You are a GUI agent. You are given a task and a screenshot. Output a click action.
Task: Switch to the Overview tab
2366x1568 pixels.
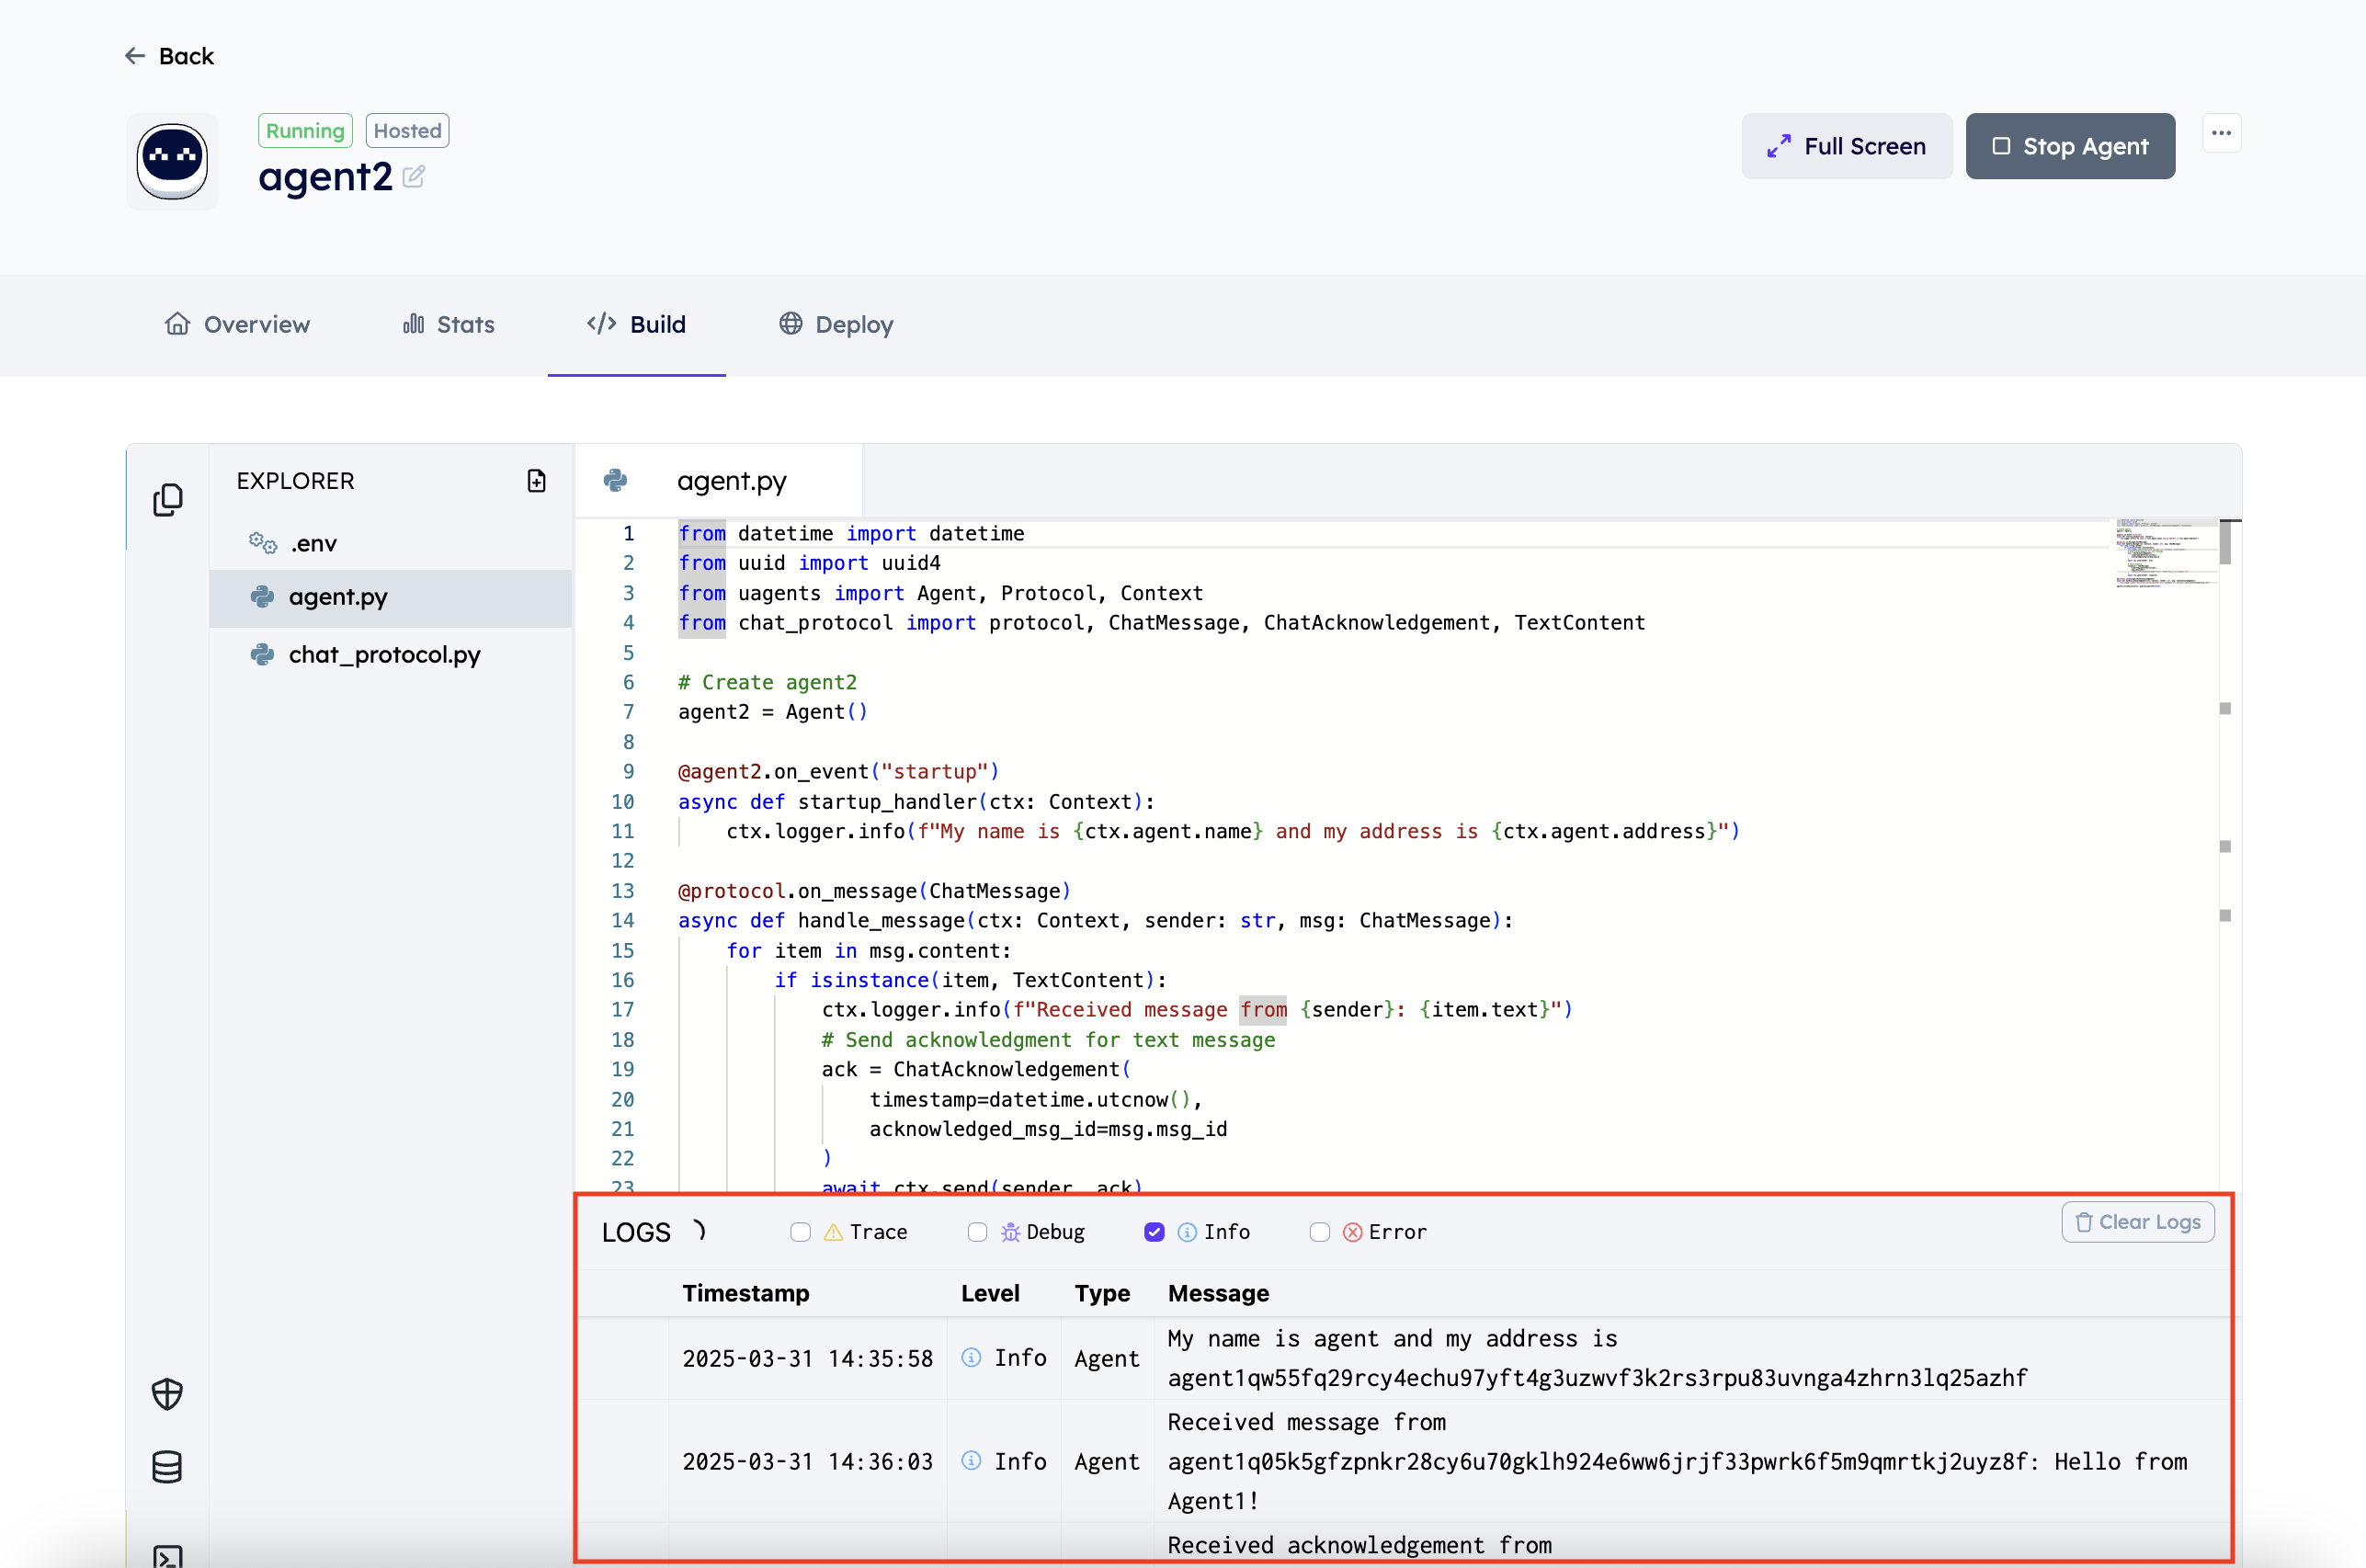[x=237, y=324]
